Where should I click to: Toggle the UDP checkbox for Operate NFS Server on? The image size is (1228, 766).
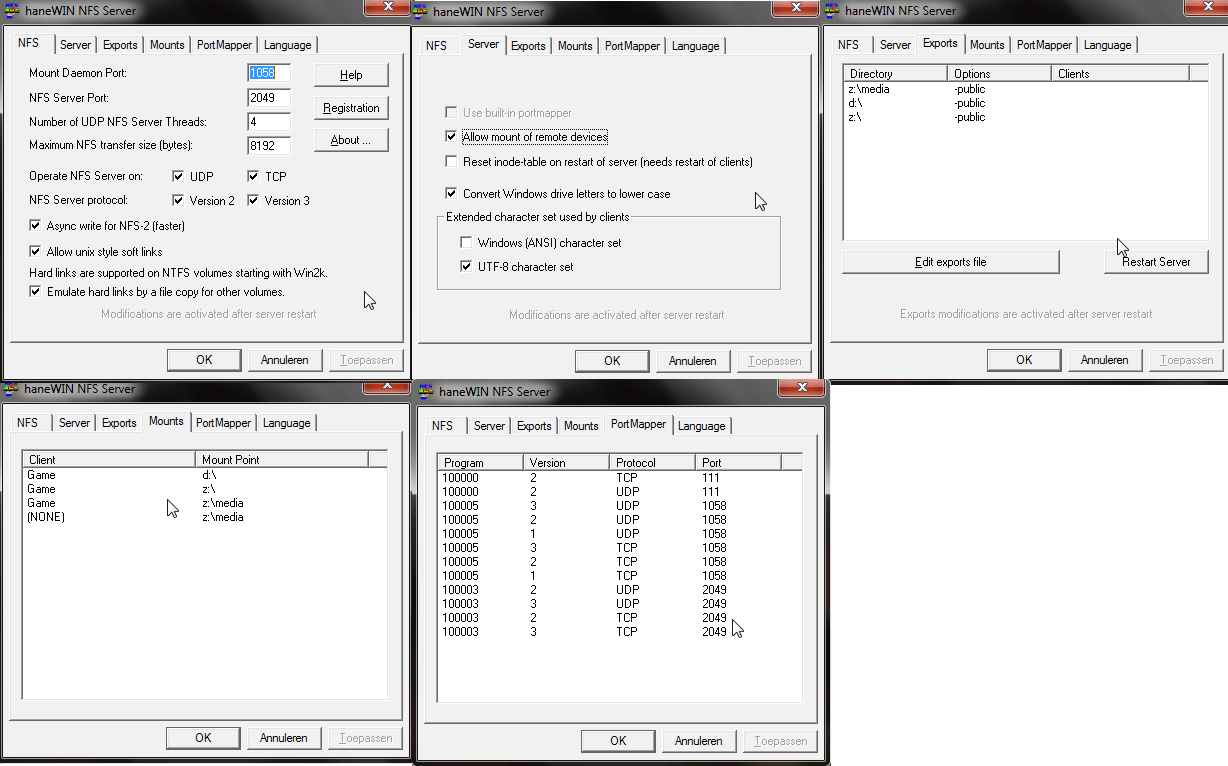[179, 176]
